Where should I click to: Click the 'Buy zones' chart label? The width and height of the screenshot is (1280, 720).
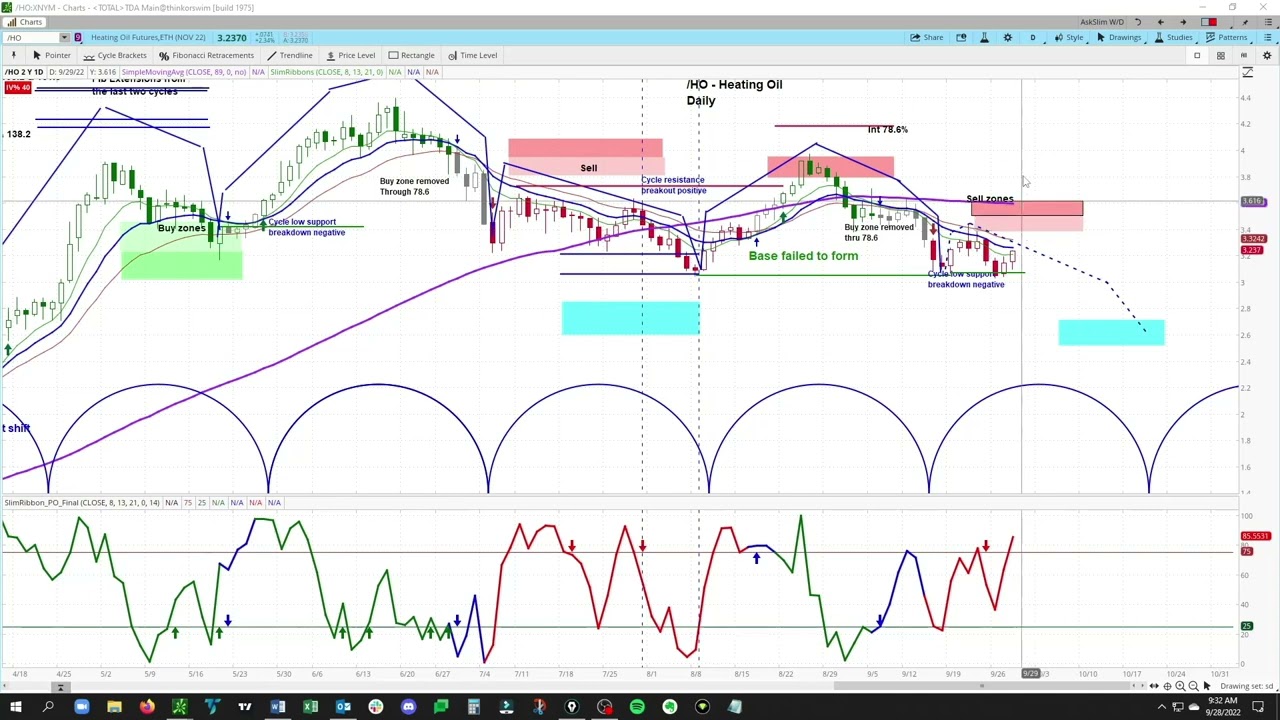click(181, 228)
